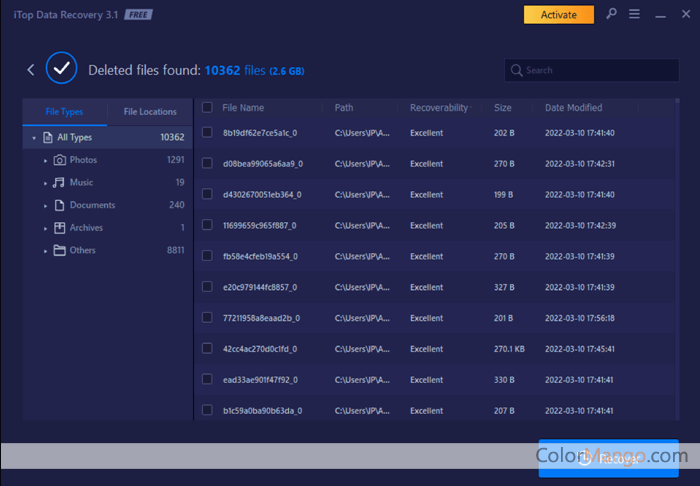The width and height of the screenshot is (700, 486).
Task: Click the Music note icon
Action: (60, 182)
